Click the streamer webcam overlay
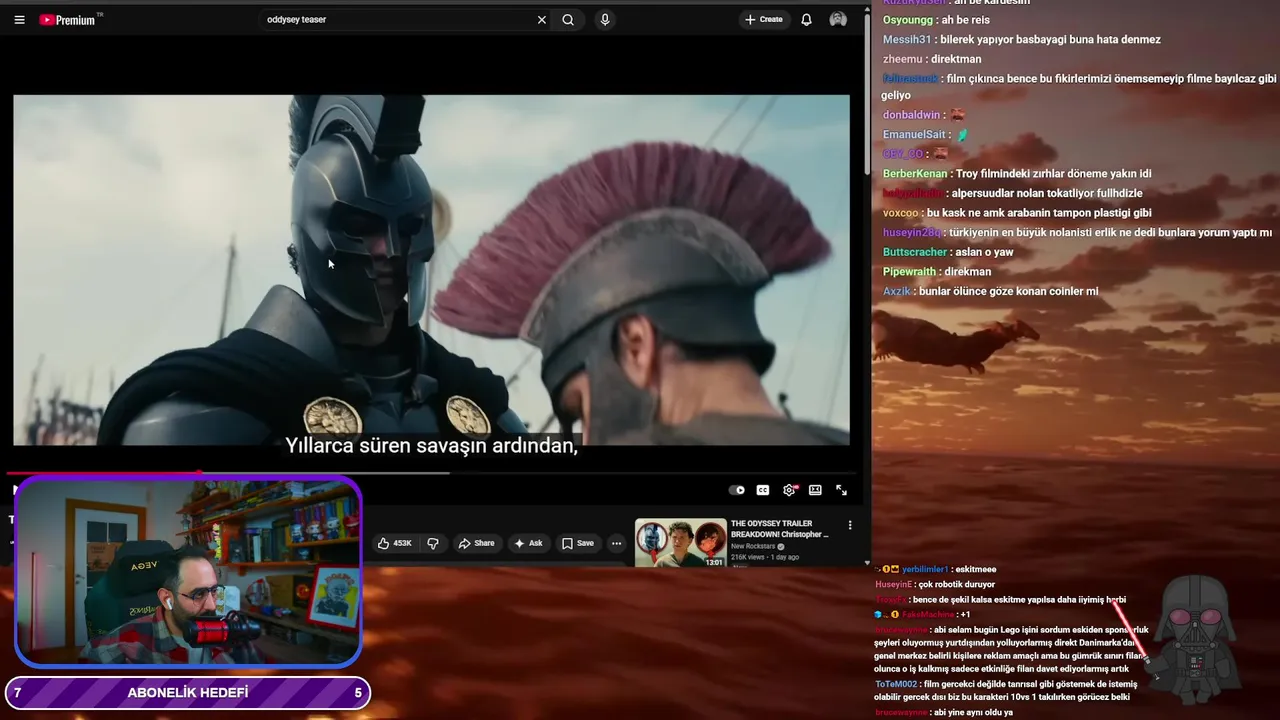Viewport: 1280px width, 720px height. pyautogui.click(x=188, y=572)
